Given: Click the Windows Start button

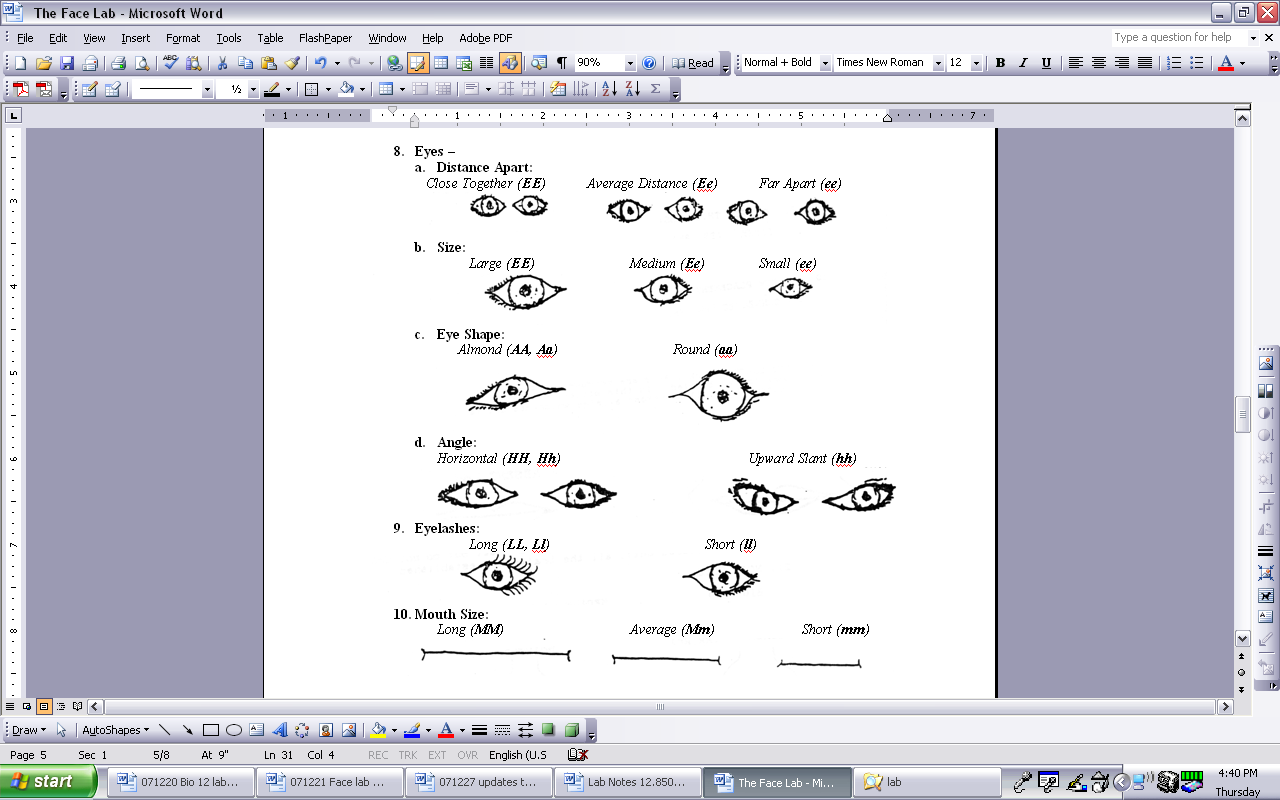Looking at the screenshot, I should click(x=48, y=782).
